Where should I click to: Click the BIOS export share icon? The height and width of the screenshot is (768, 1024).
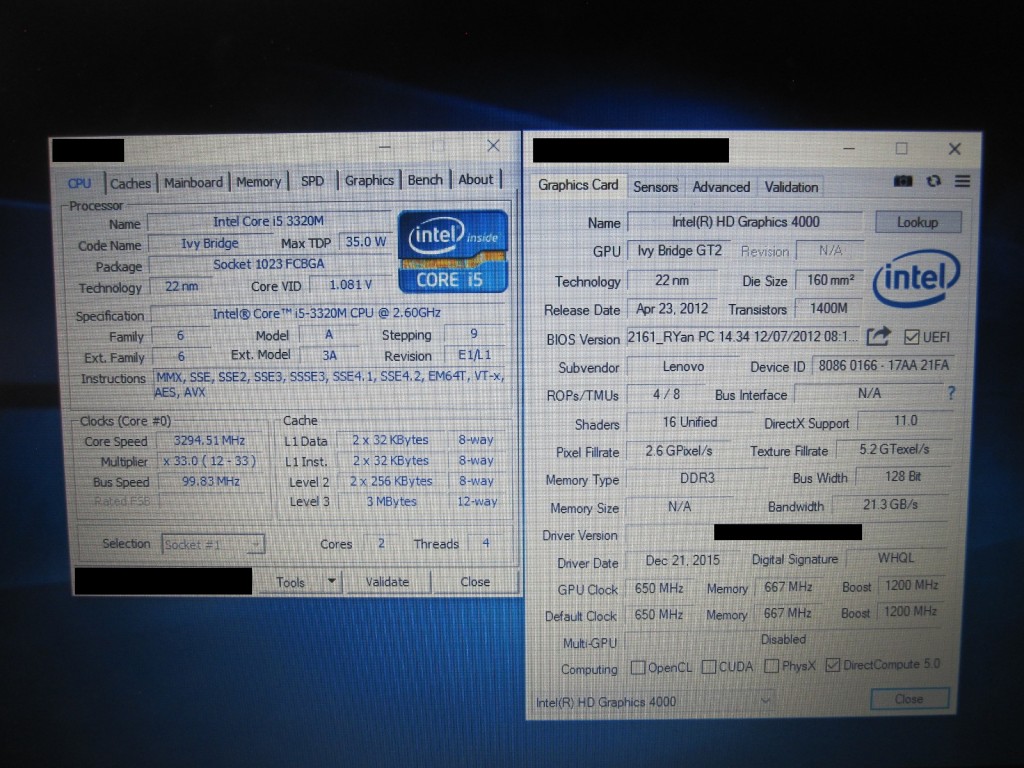pyautogui.click(x=878, y=336)
